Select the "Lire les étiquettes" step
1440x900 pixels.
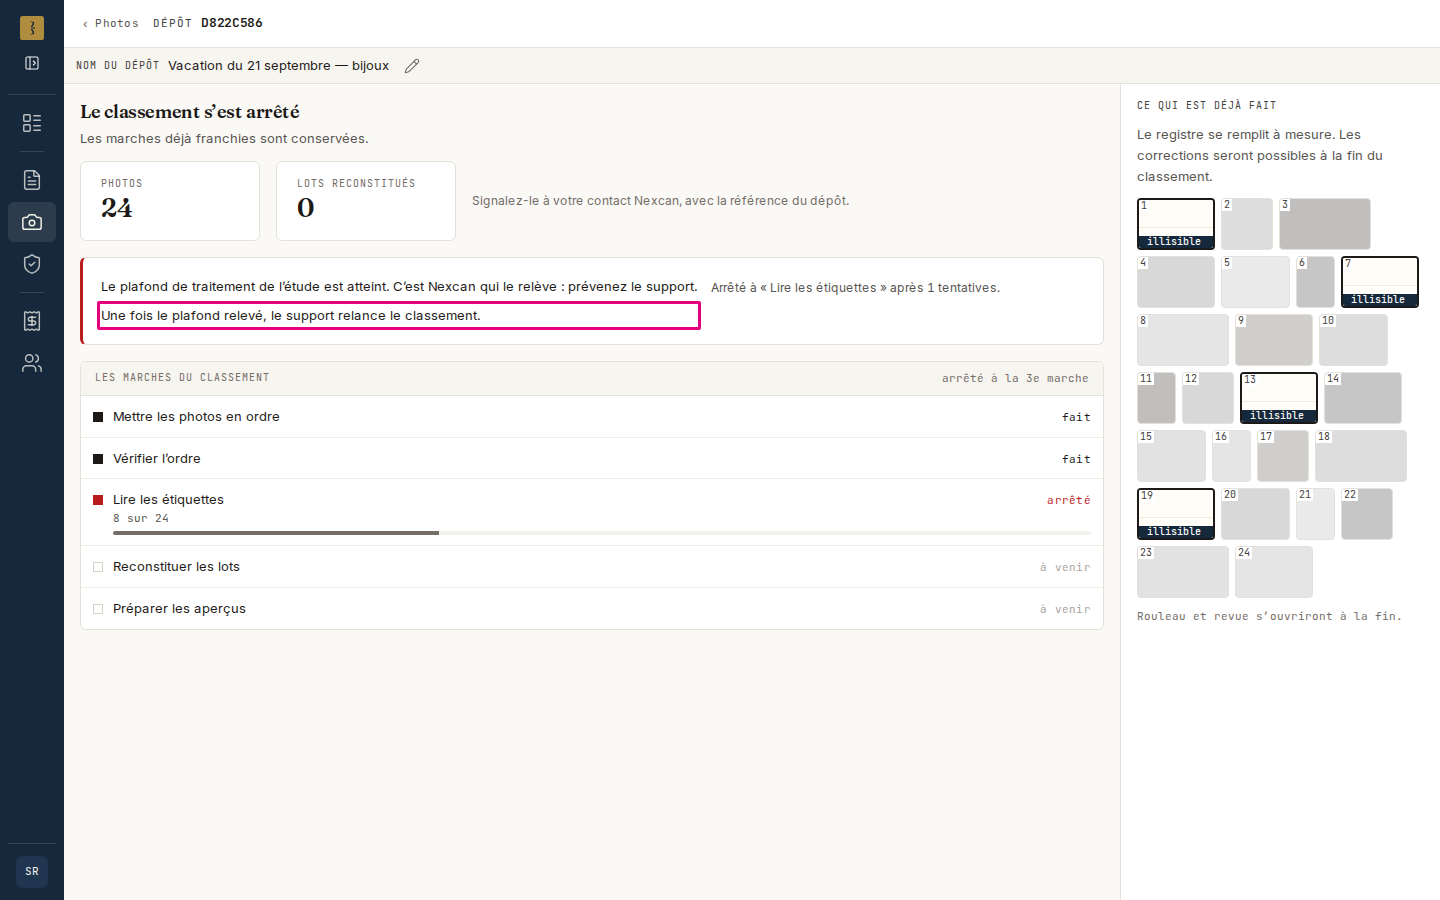(592, 512)
